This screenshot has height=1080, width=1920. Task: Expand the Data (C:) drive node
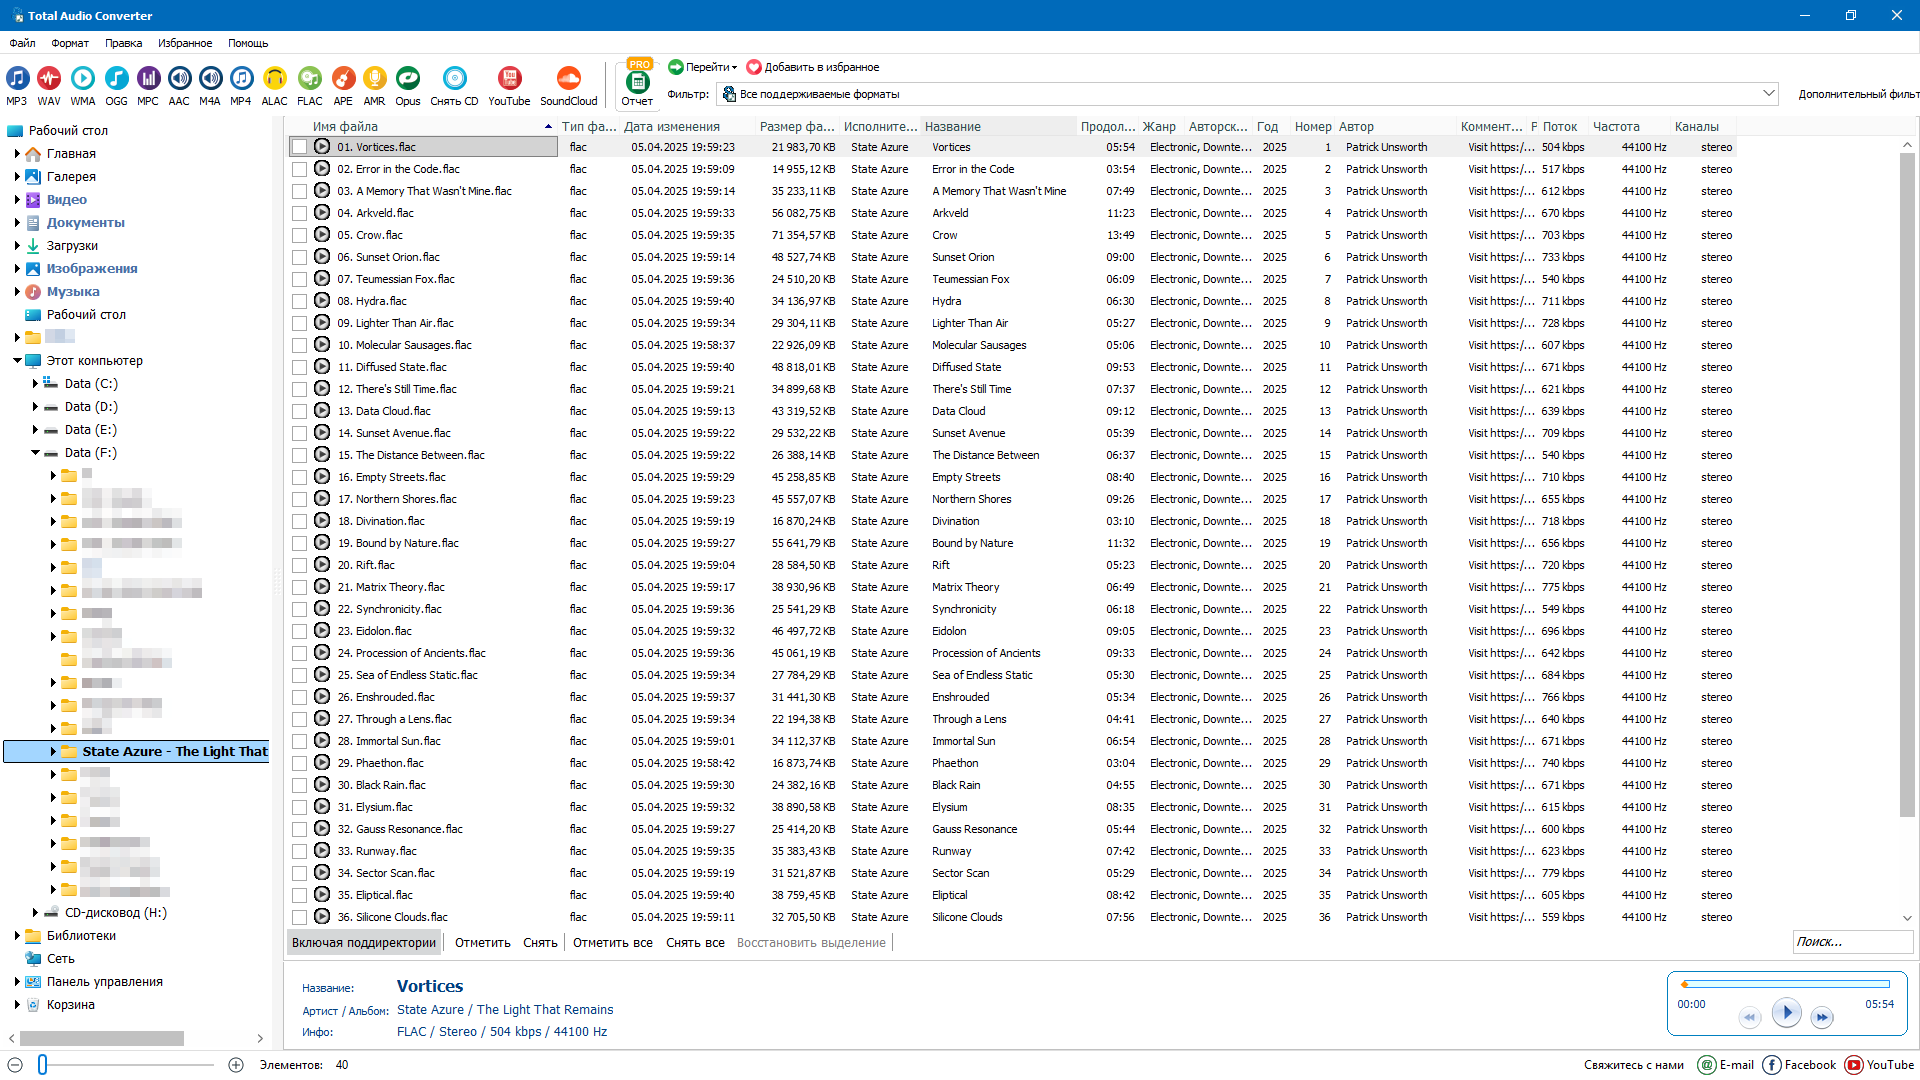pyautogui.click(x=35, y=384)
